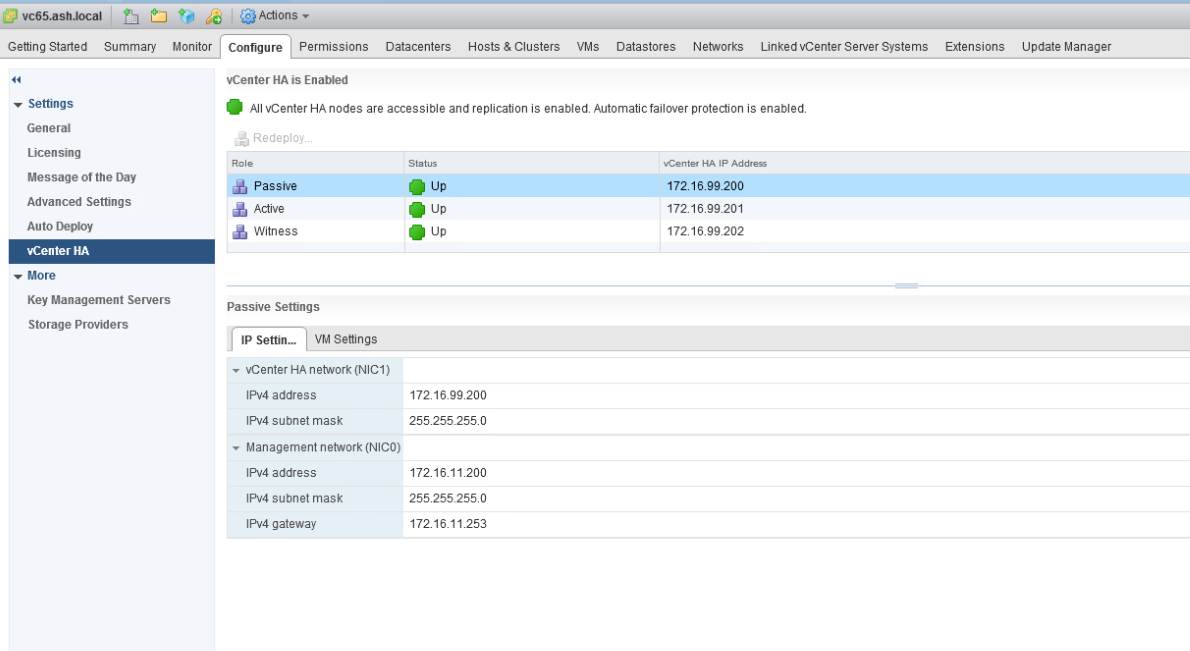
Task: Click the horizontal pane splitter handle
Action: click(906, 286)
